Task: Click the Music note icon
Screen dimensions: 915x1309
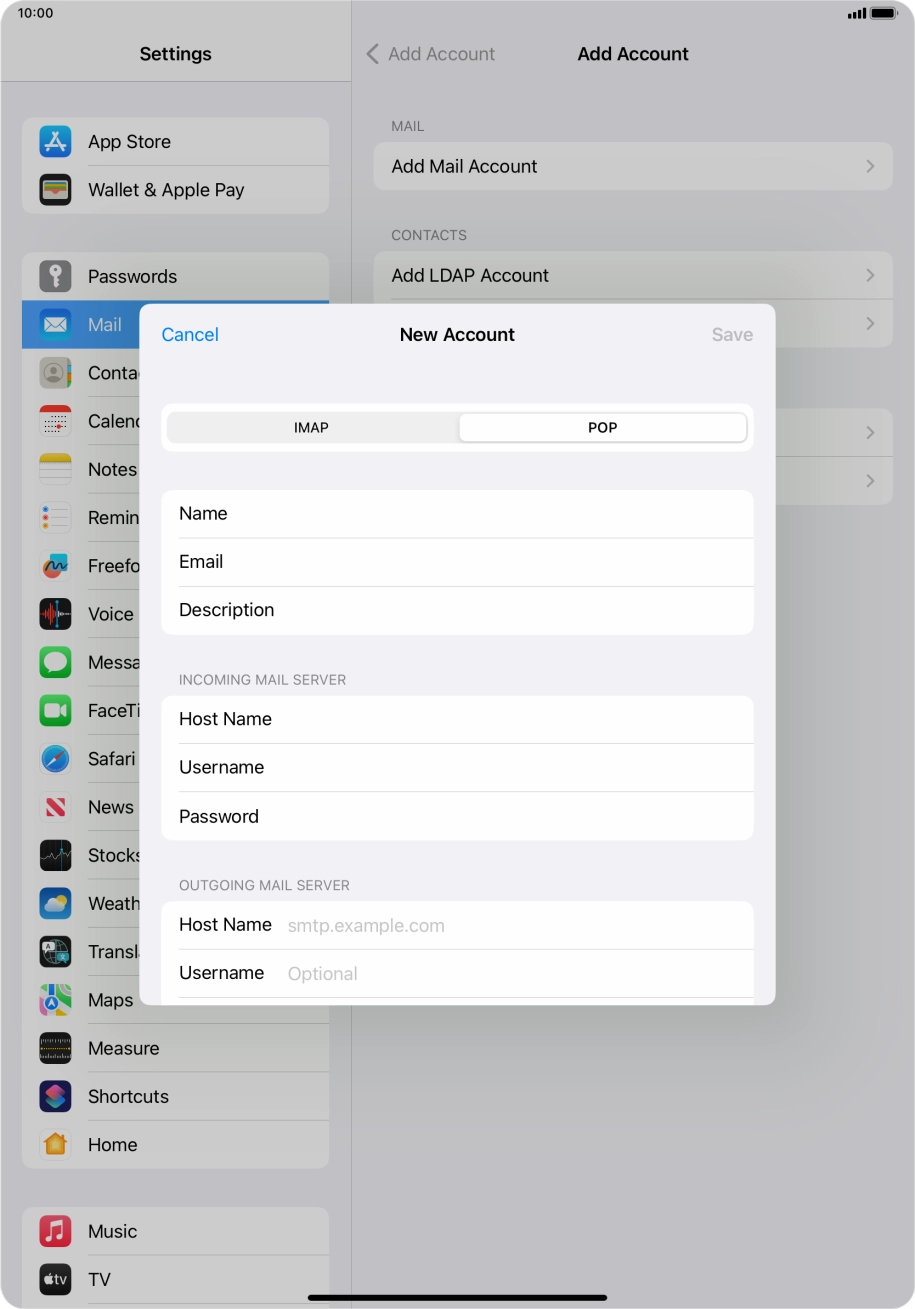Action: (55, 1231)
